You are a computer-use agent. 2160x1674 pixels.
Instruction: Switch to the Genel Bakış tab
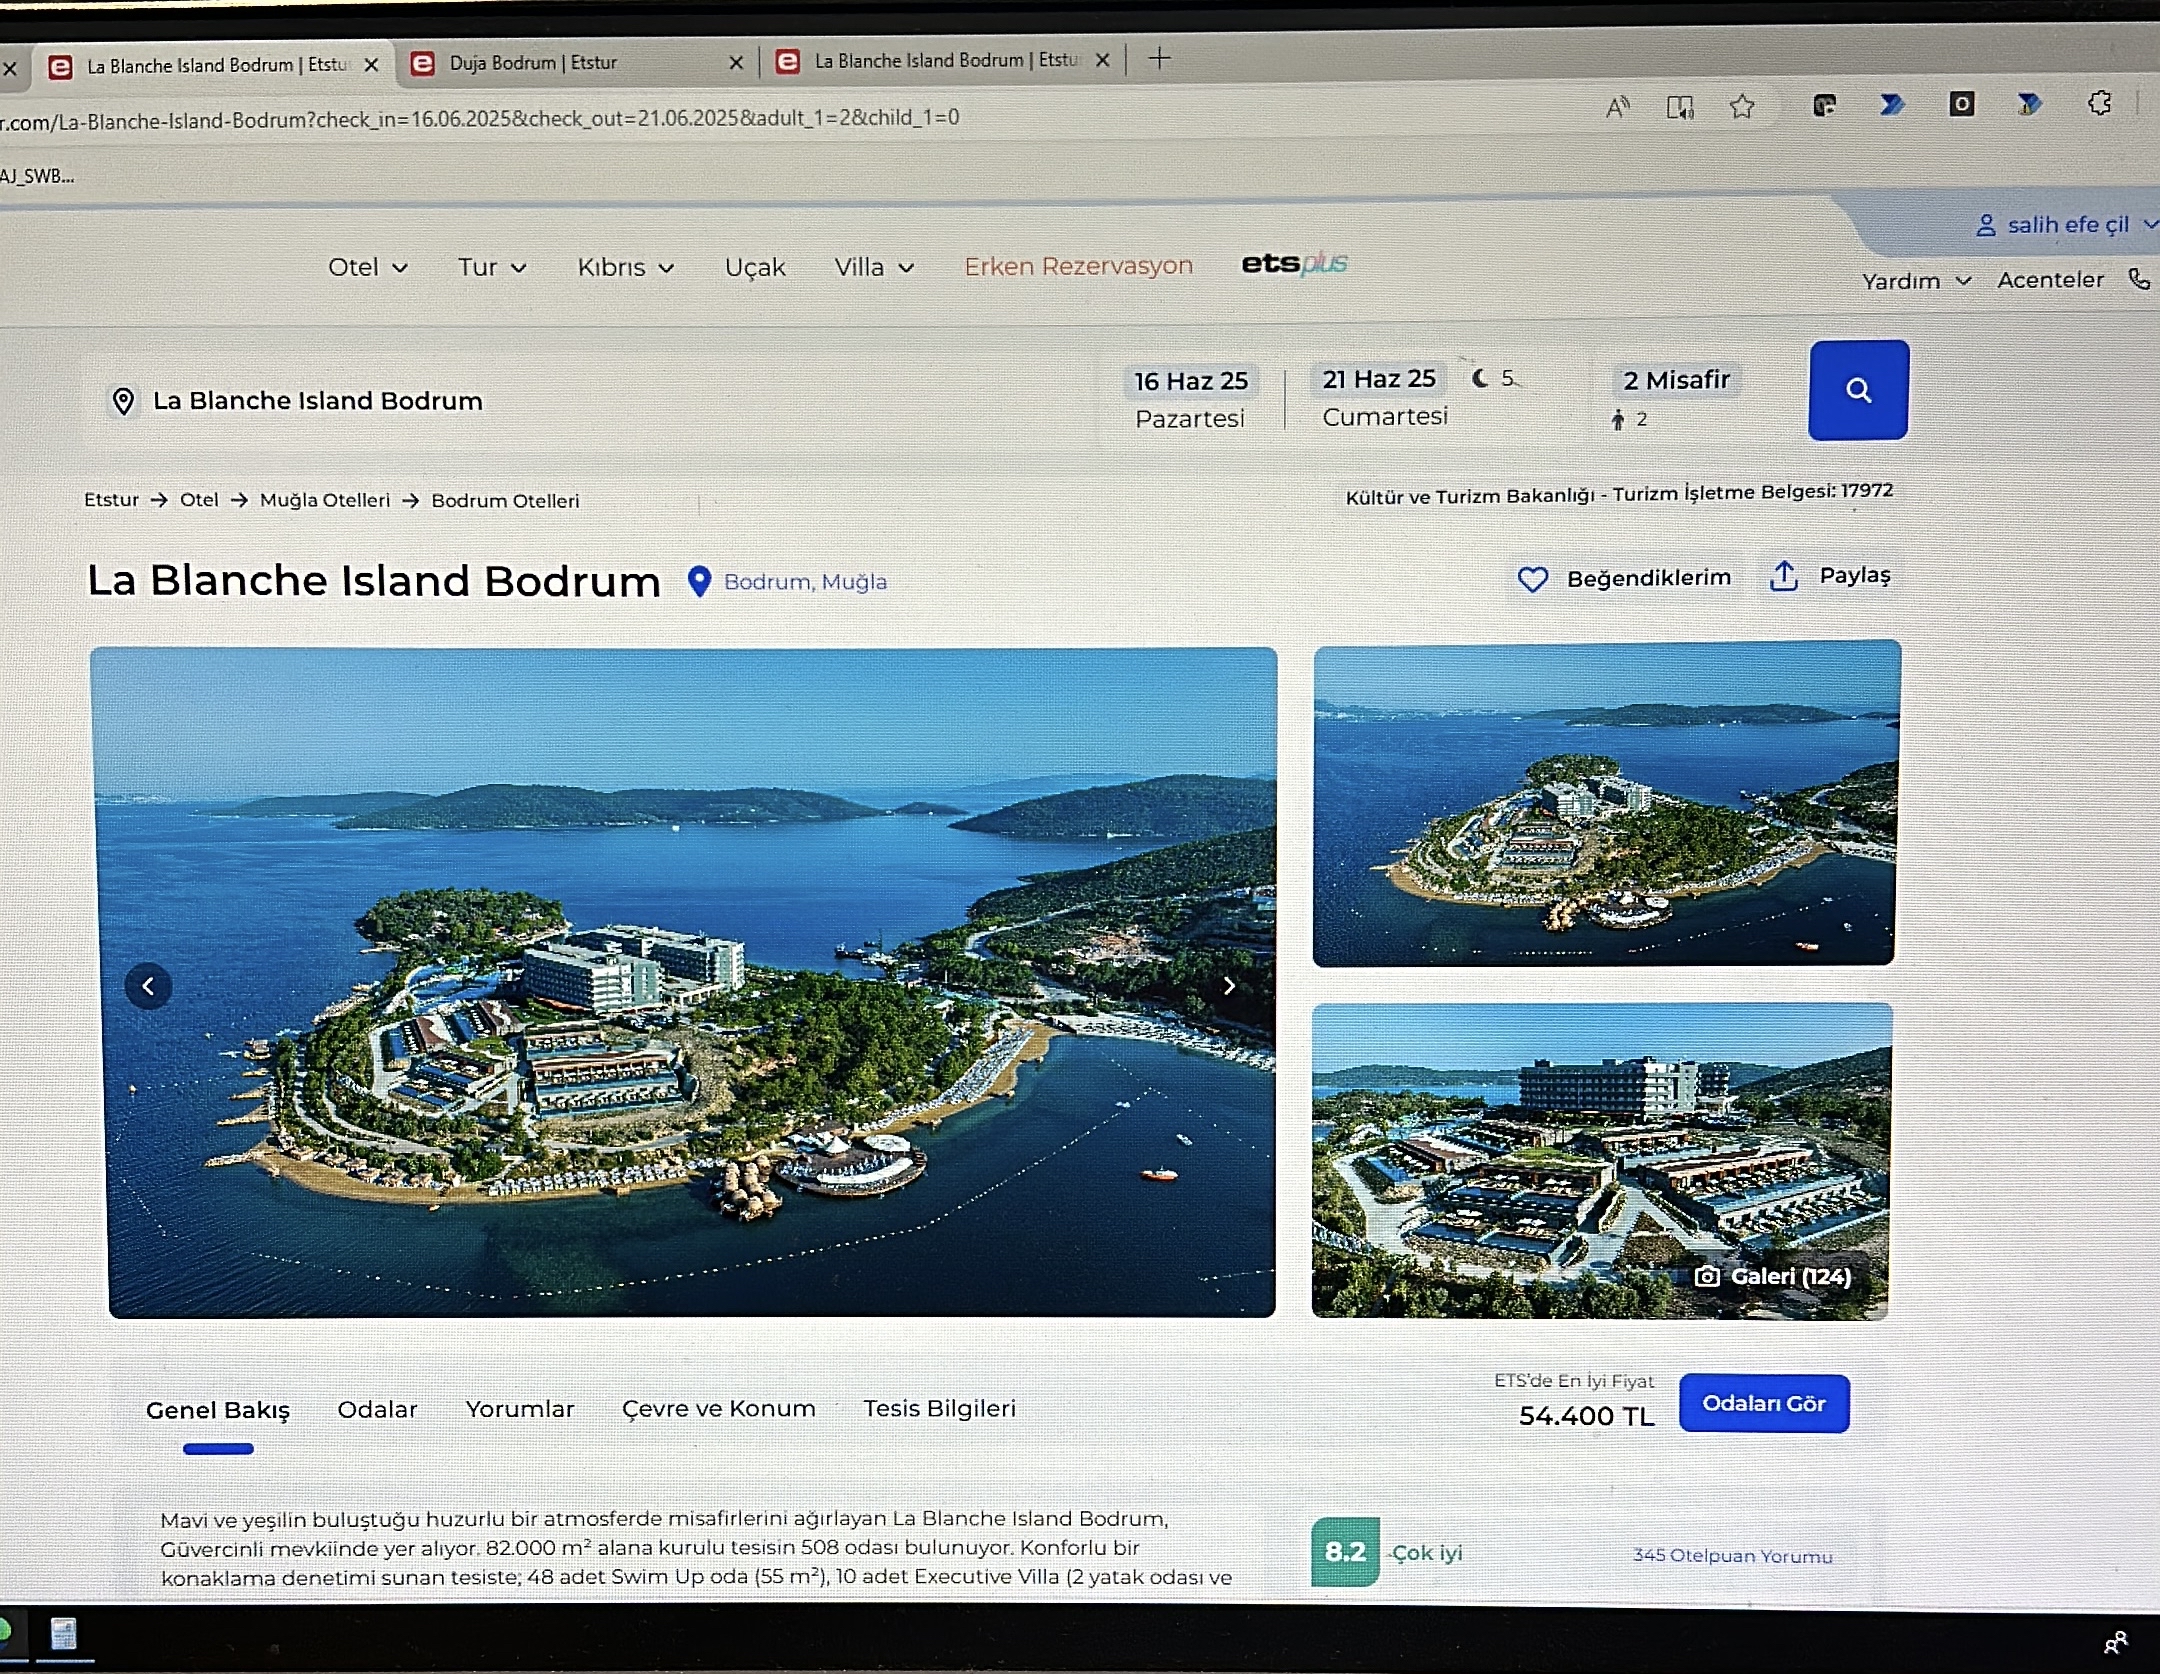coord(218,1410)
